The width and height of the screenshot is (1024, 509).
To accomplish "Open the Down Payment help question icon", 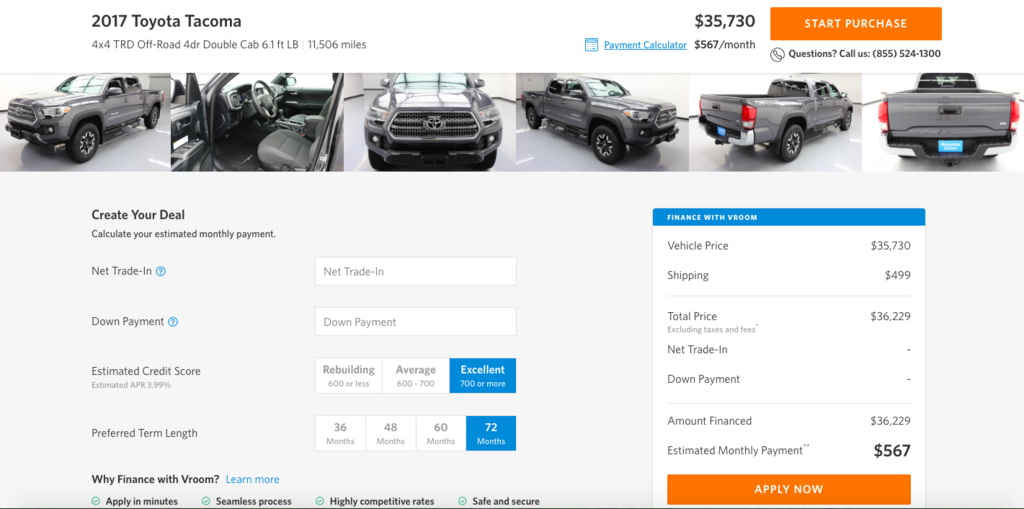I will [x=173, y=322].
